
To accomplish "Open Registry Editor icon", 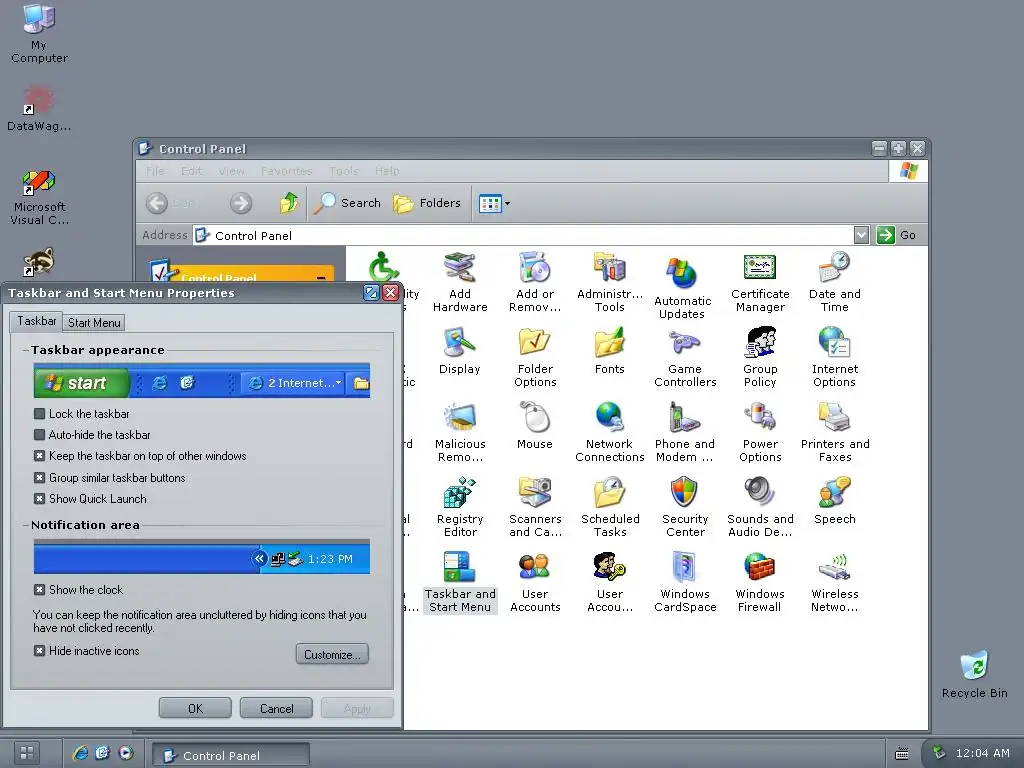I will pyautogui.click(x=460, y=507).
